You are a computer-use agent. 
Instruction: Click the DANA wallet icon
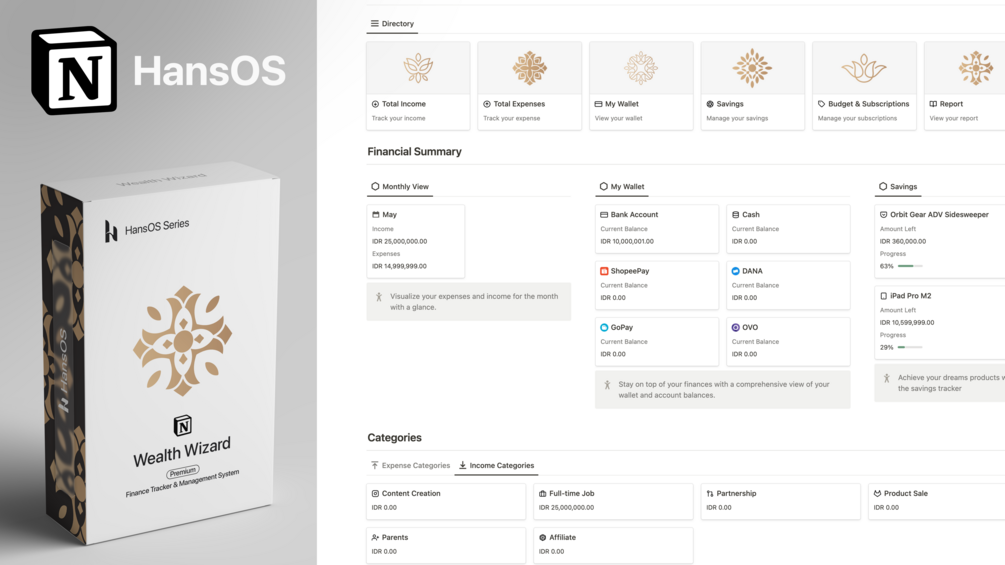tap(736, 271)
